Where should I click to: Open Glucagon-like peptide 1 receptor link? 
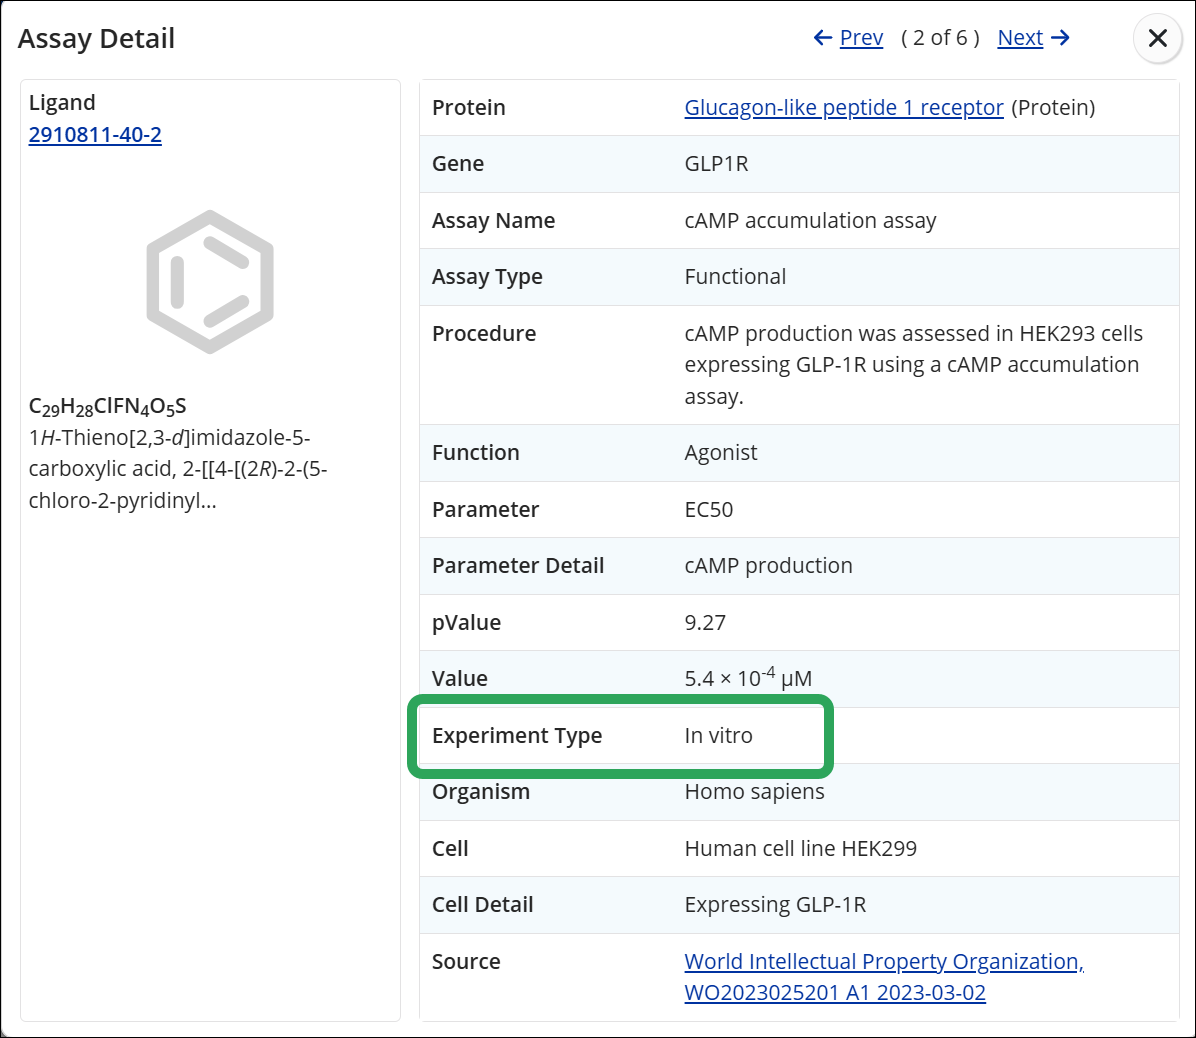844,108
